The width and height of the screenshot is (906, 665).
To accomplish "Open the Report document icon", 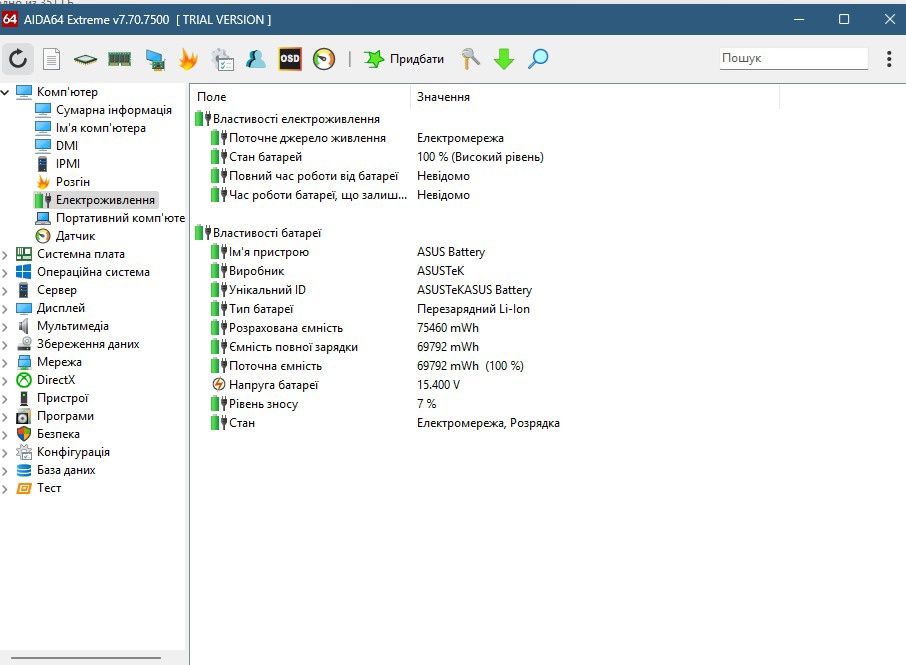I will point(51,59).
